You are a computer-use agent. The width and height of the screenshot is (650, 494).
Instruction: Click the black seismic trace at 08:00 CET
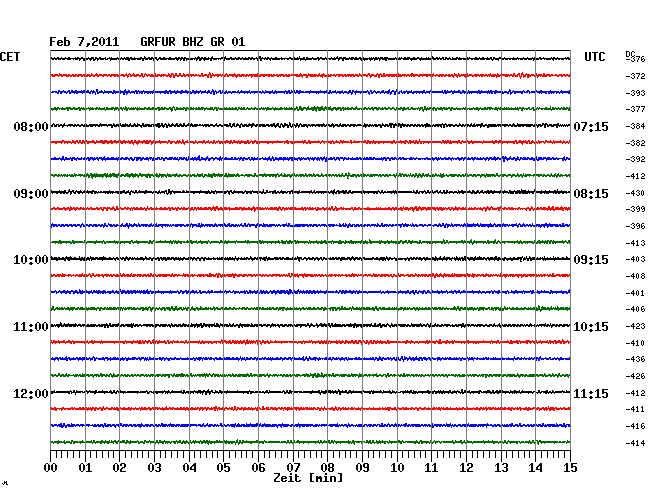[x=310, y=125]
